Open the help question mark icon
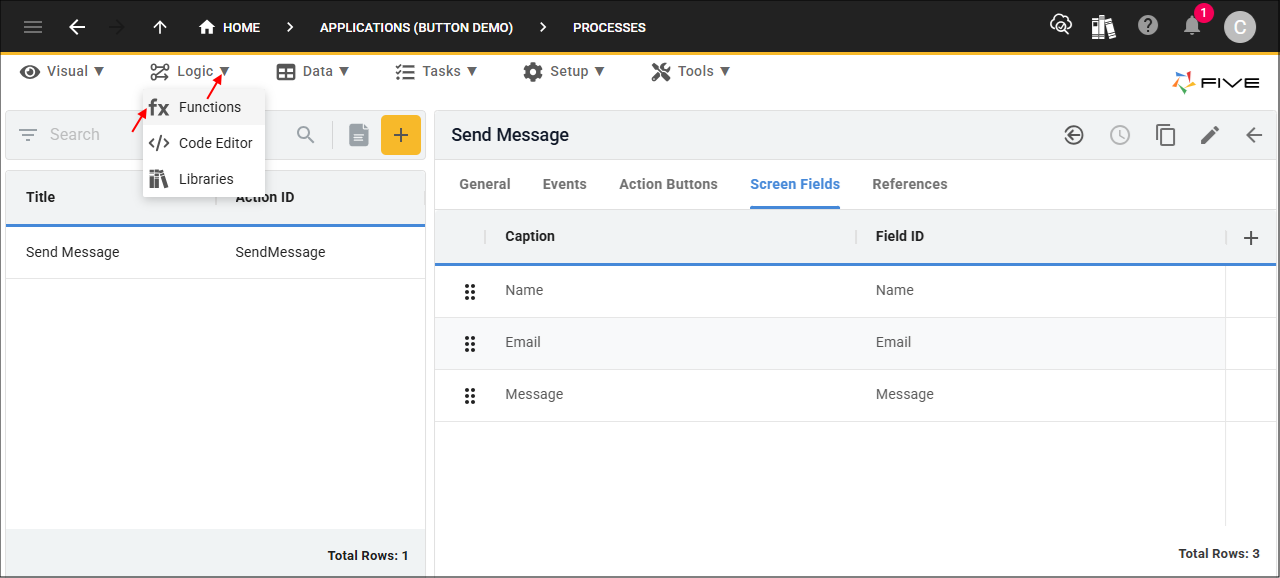Screen dimensions: 1280x578 click(1148, 26)
